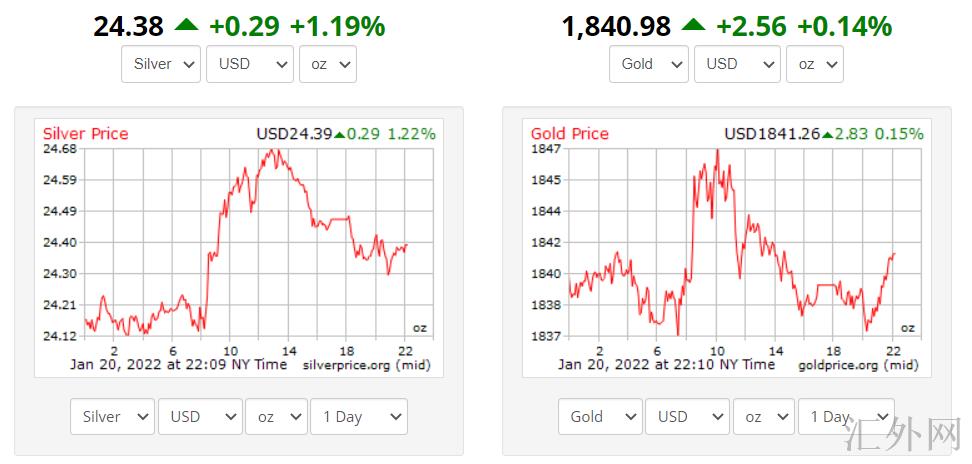Screen dimensions: 972x464
Task: Open the Silver metal dropdown under the 24.38 price
Action: click(161, 64)
